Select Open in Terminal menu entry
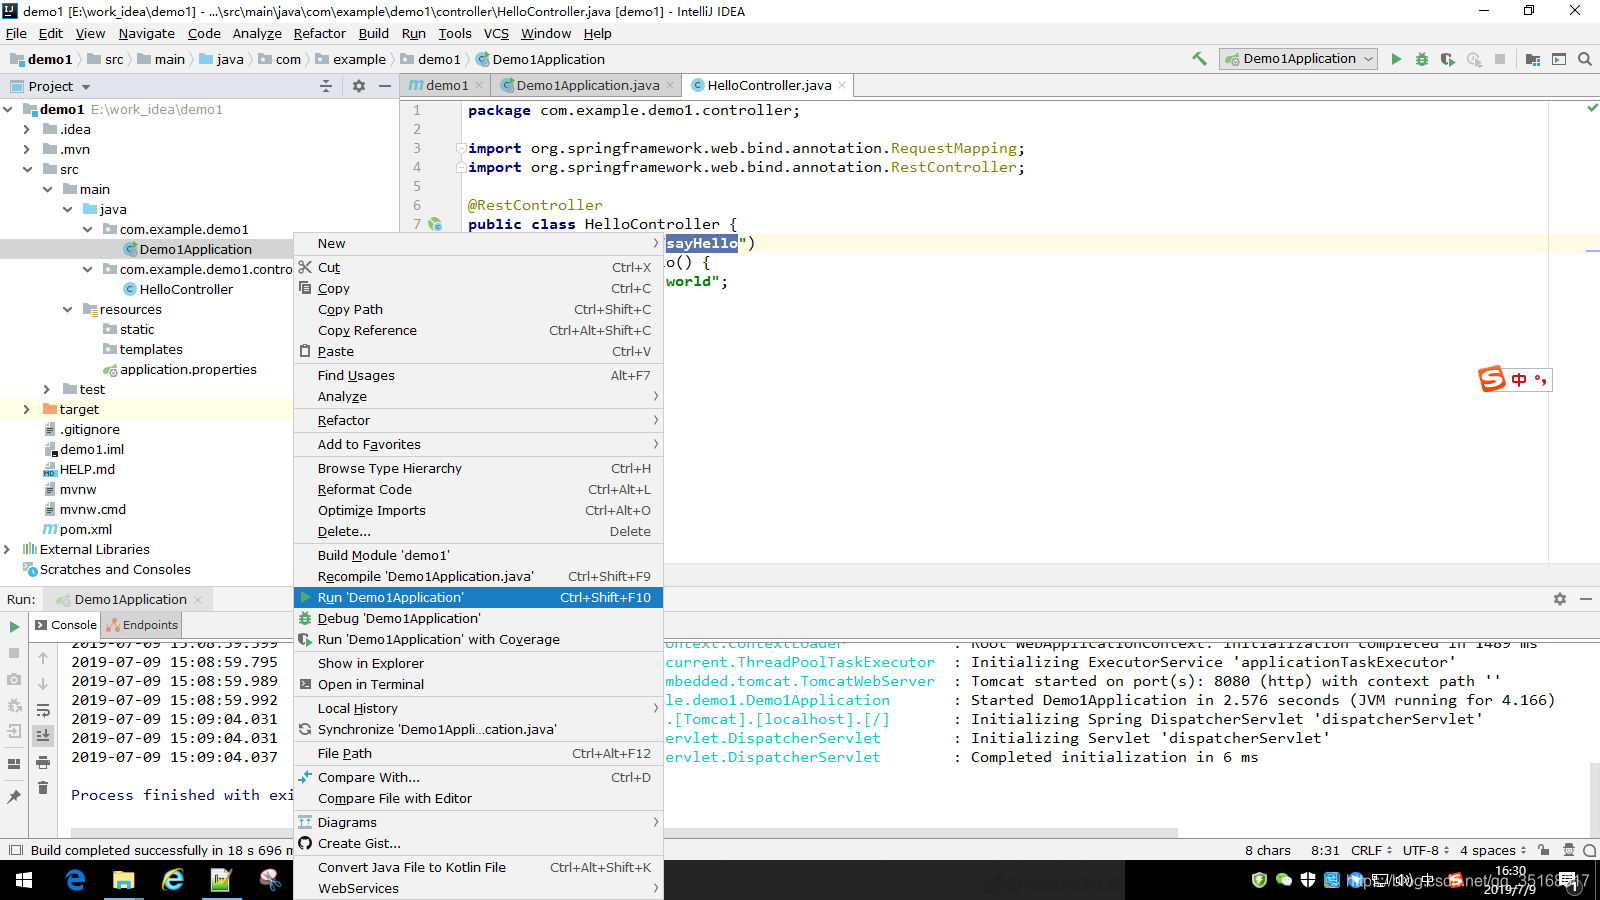The height and width of the screenshot is (900, 1600). (478, 684)
